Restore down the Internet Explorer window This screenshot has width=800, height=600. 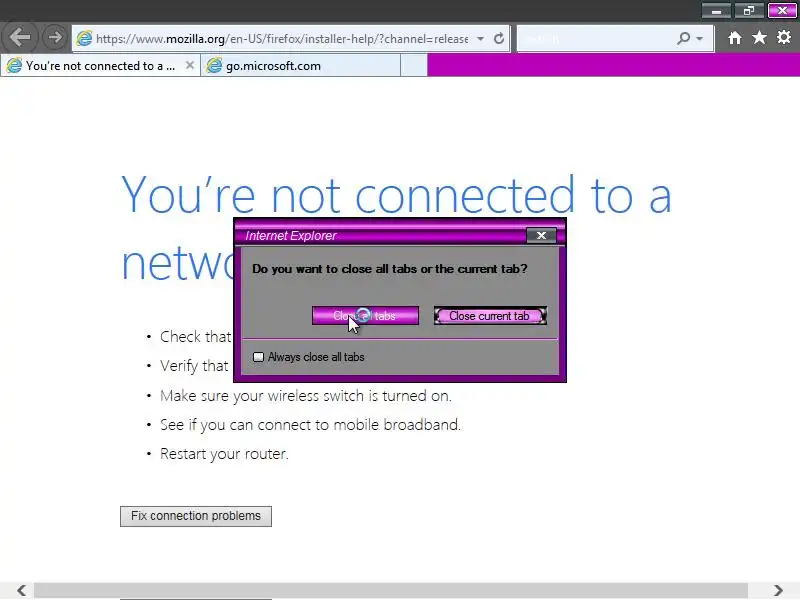coord(749,11)
